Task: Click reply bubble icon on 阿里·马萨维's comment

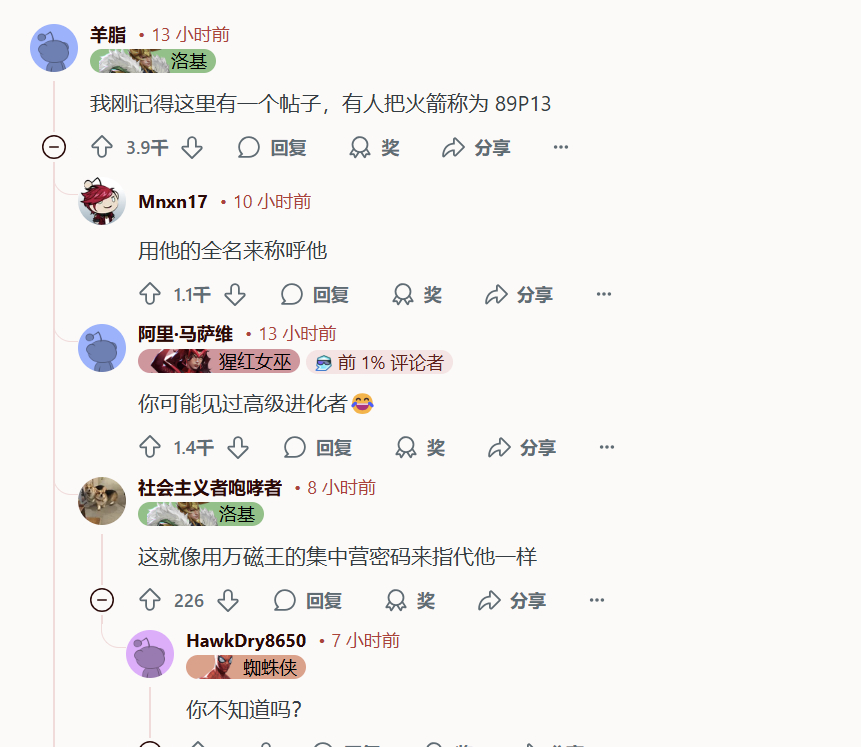Action: (x=294, y=447)
